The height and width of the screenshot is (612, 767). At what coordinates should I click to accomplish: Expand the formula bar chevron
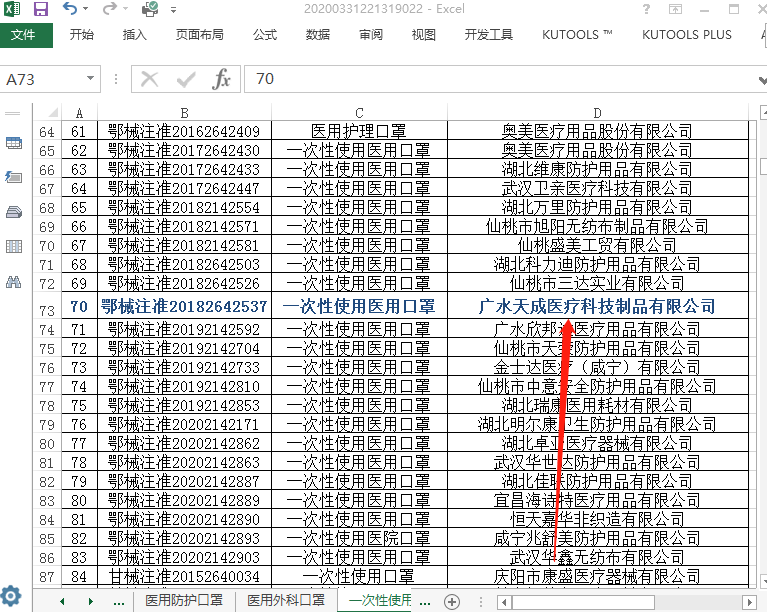(762, 80)
